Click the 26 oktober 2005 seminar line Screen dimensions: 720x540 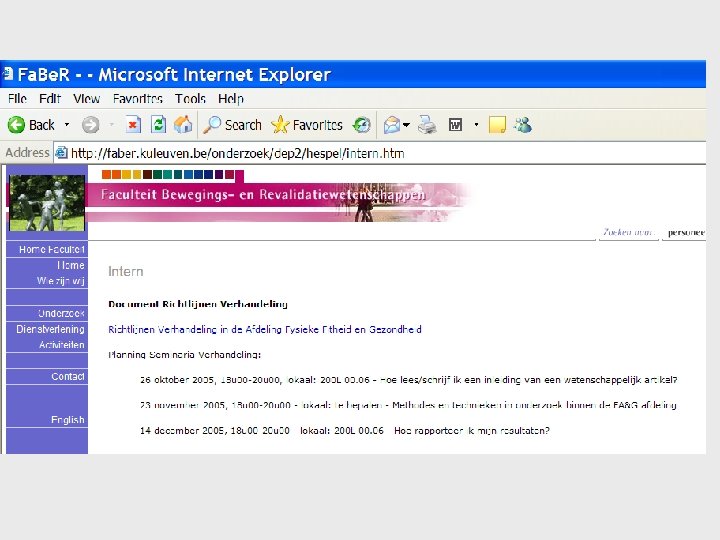pos(409,380)
